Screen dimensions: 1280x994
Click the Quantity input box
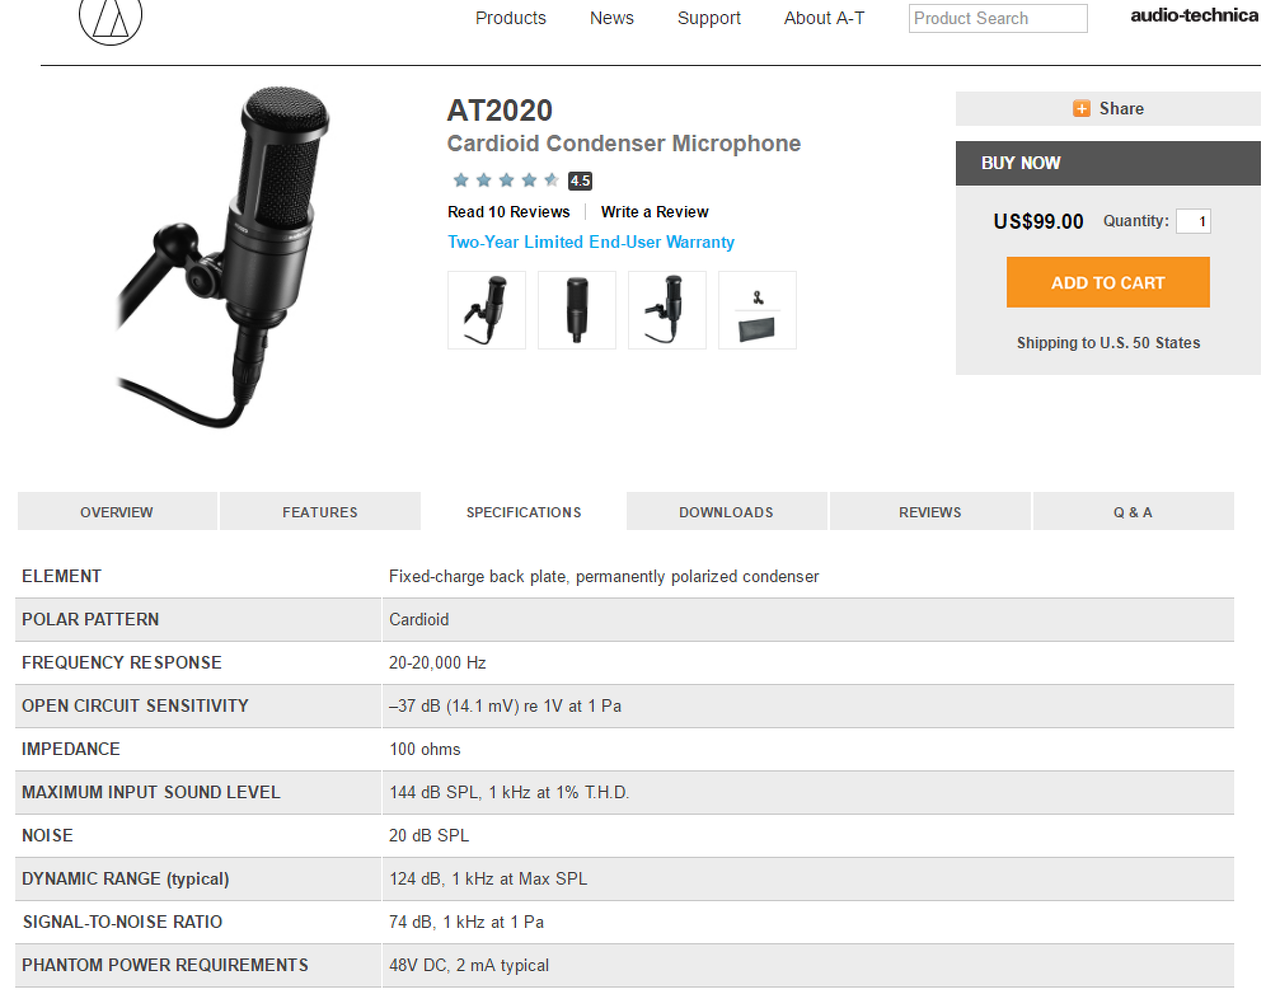coord(1193,221)
